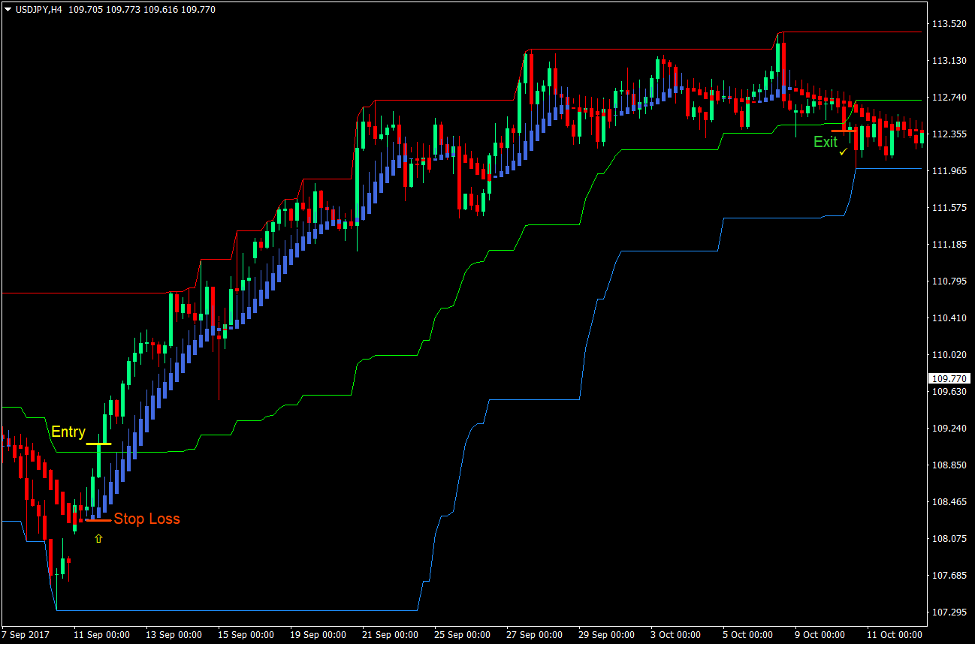Click price axis value 107.685

949,575
